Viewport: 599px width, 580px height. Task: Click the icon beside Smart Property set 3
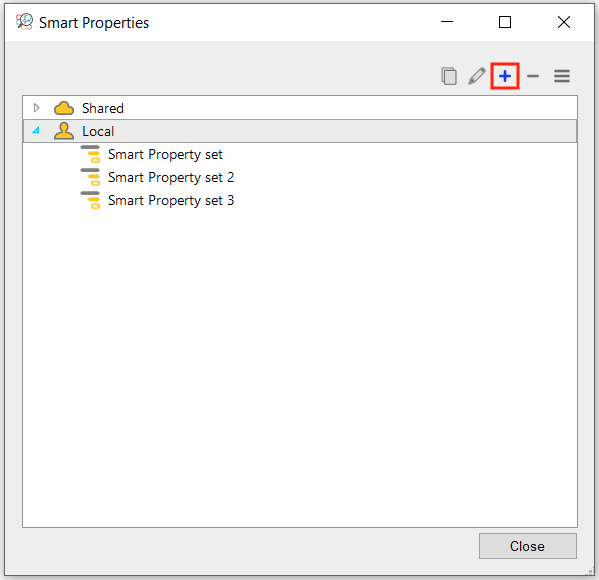[91, 200]
